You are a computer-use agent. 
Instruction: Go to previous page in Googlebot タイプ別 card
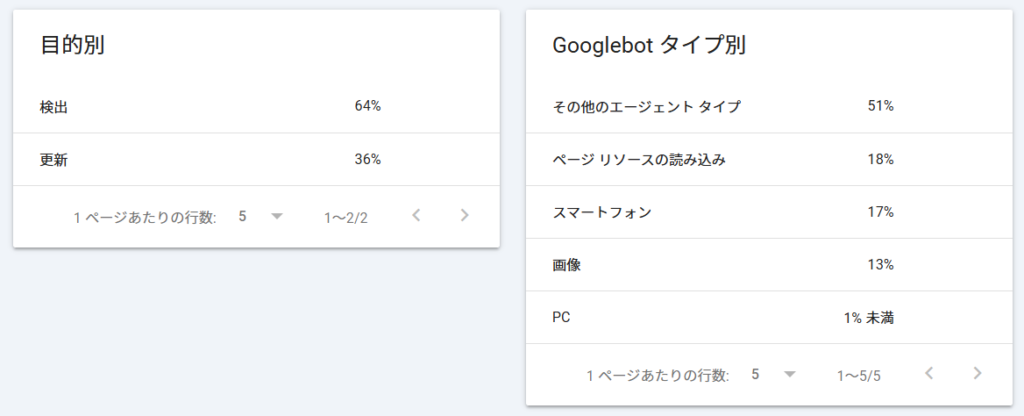click(930, 374)
